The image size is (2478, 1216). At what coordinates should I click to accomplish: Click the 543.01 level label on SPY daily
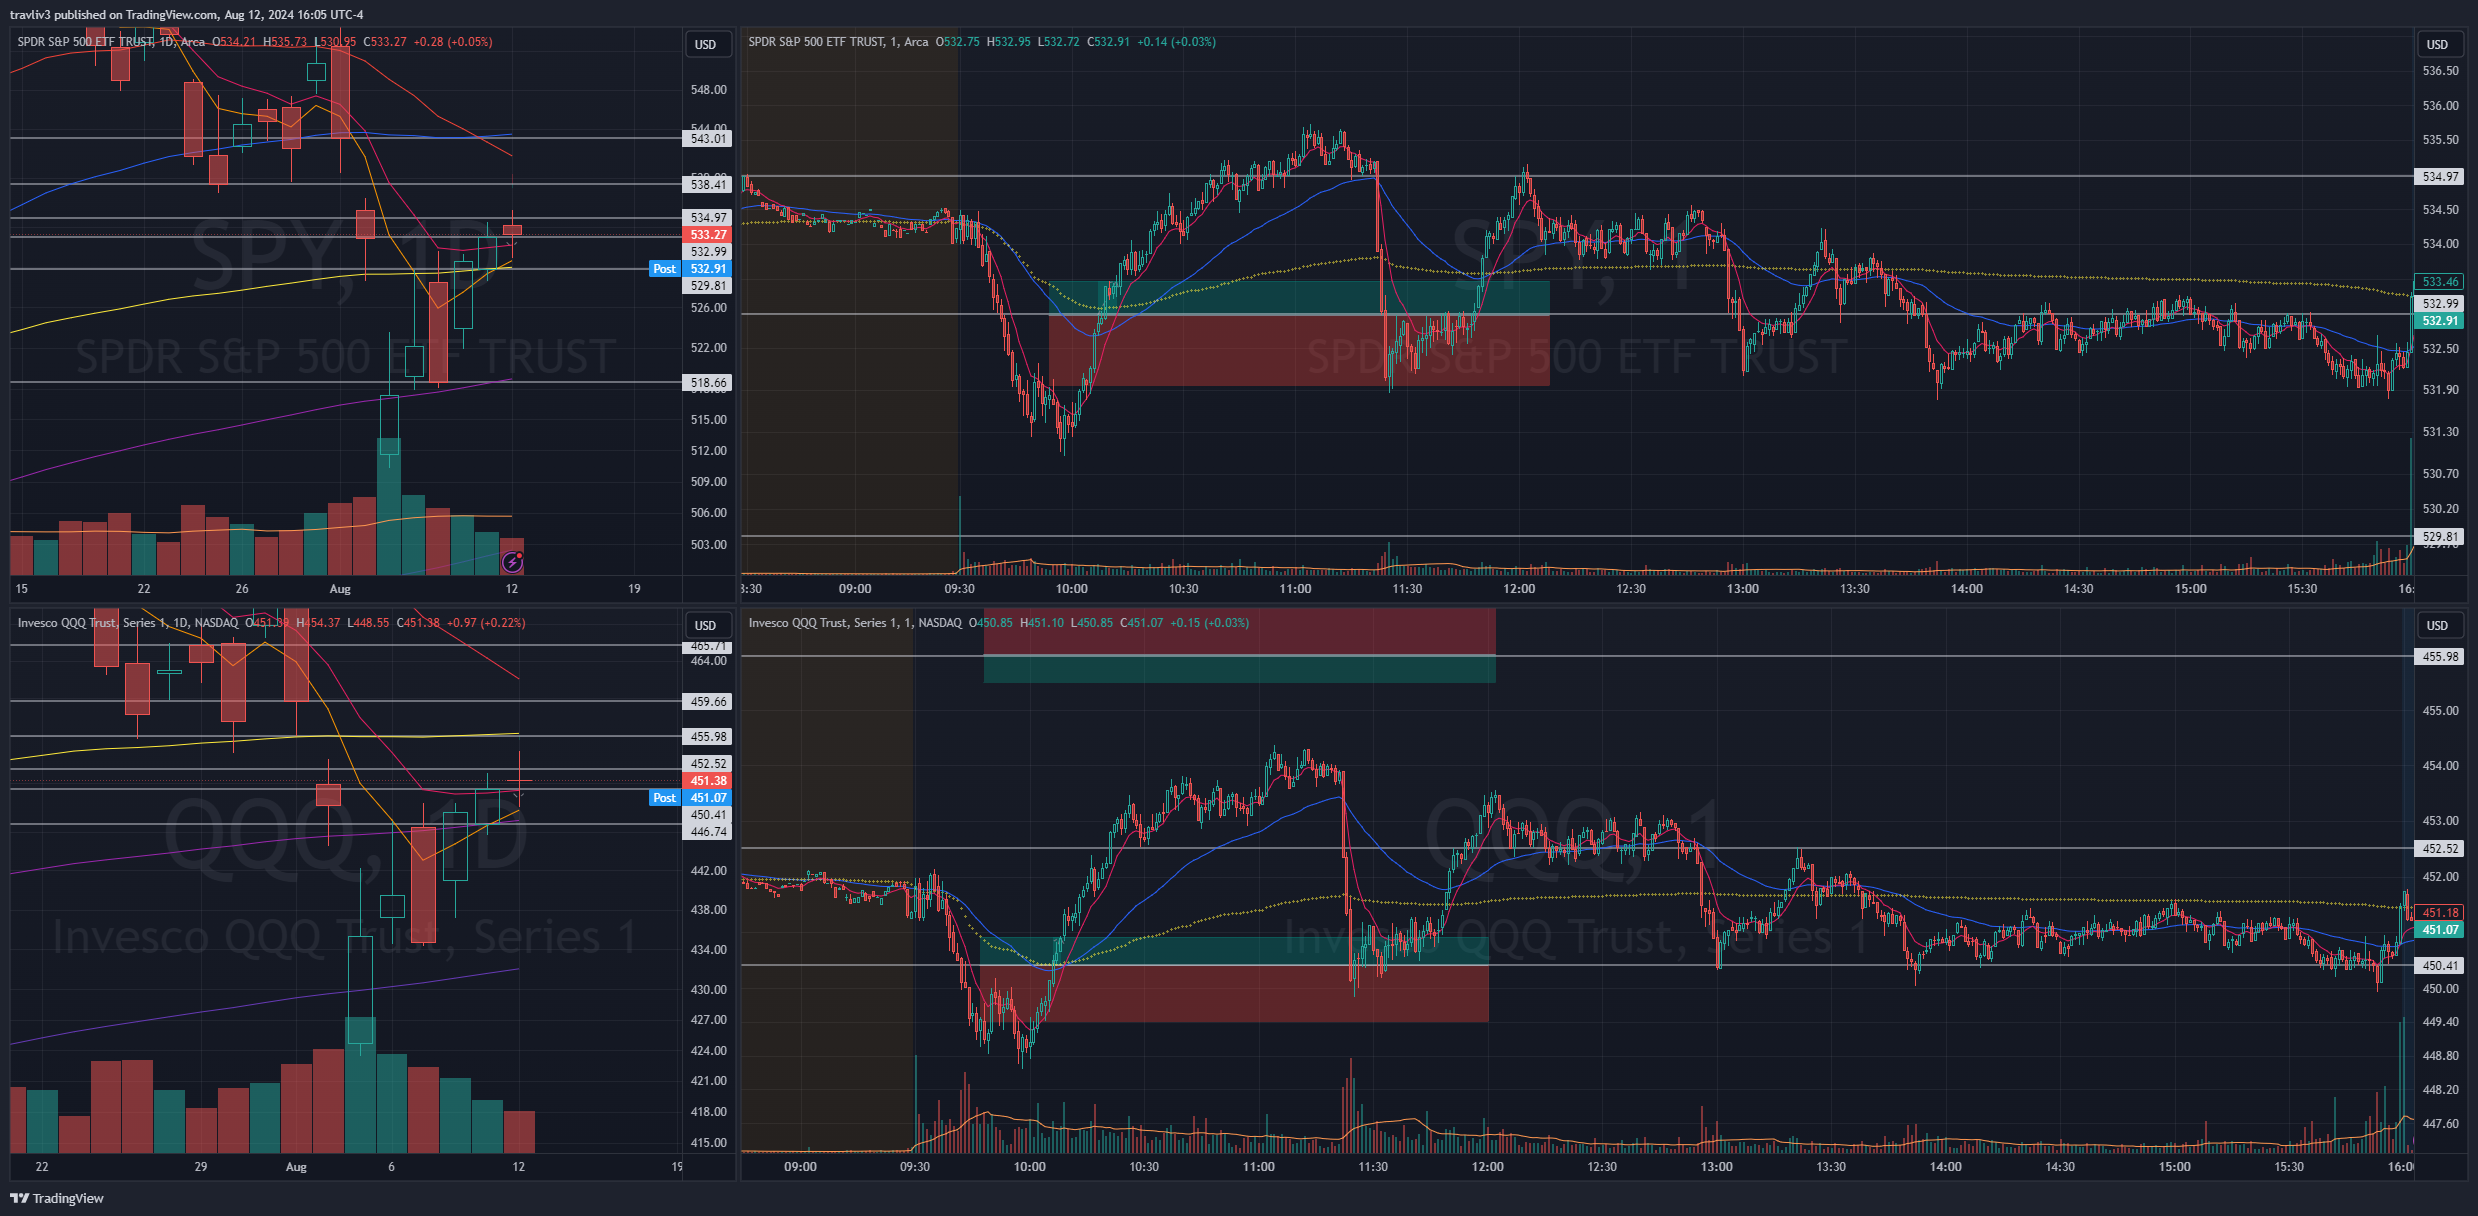click(708, 139)
